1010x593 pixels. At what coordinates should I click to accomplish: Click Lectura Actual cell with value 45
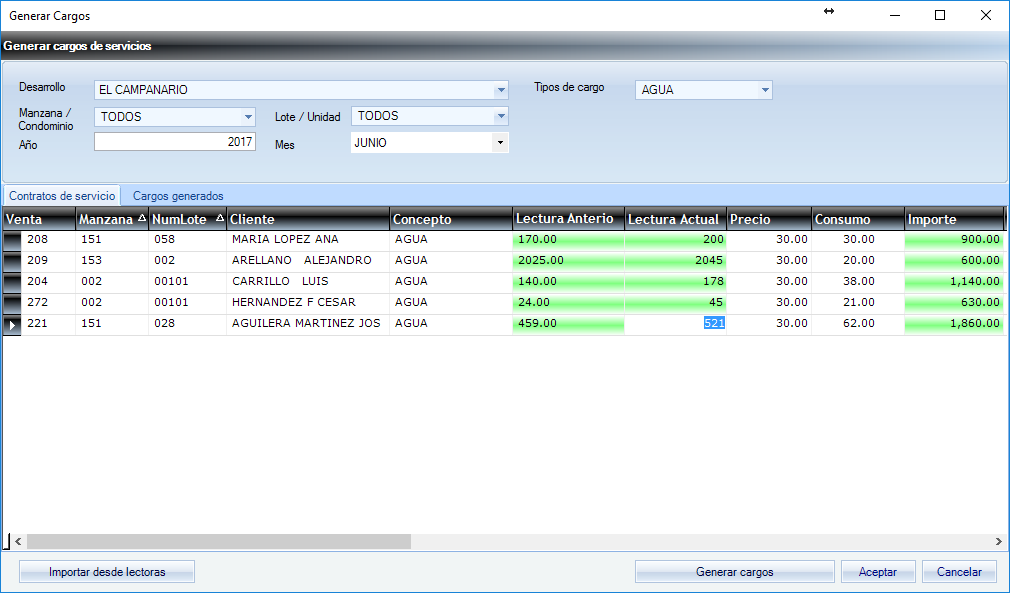coord(675,303)
